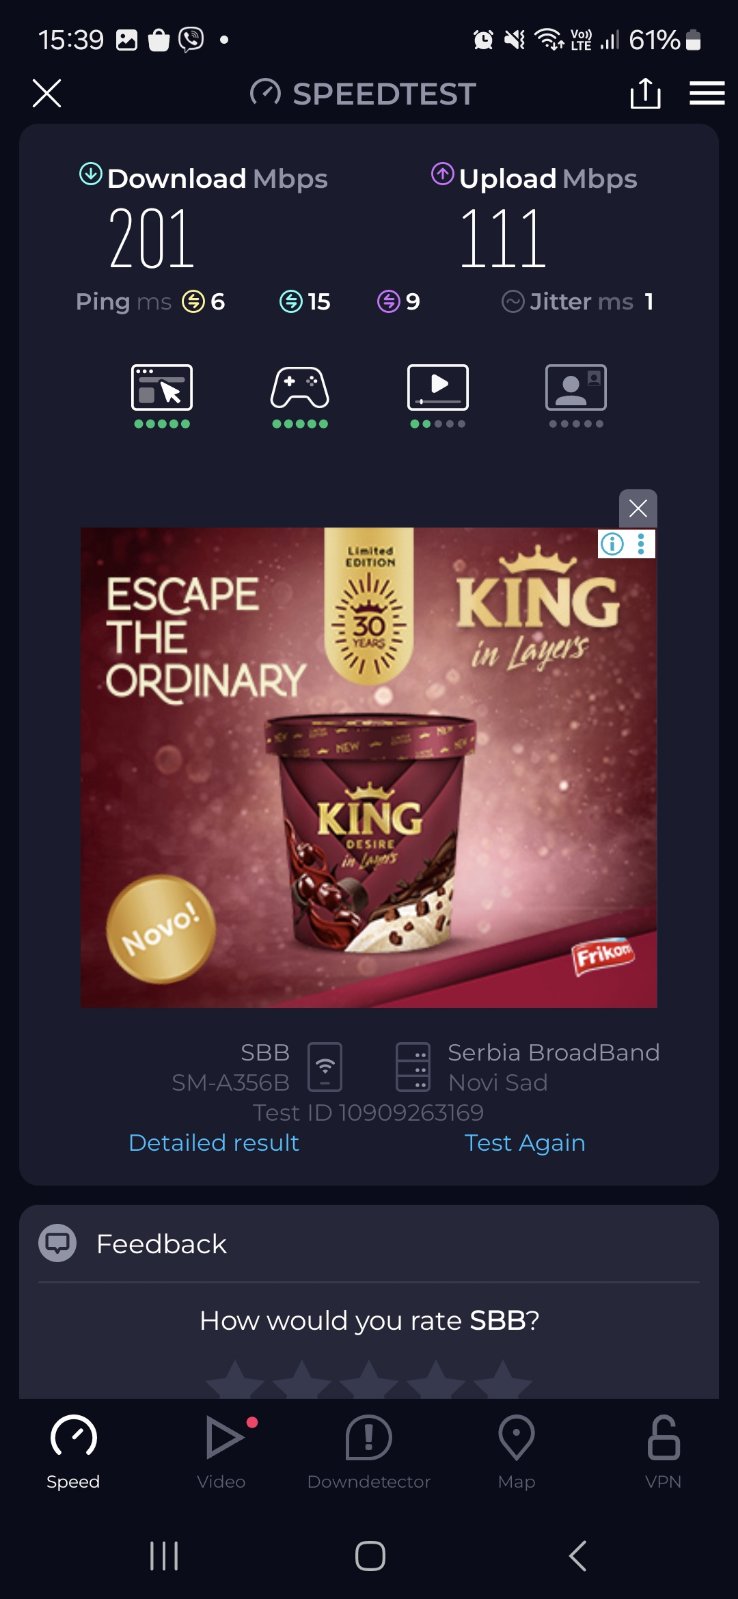Open the share icon in the header

(x=645, y=93)
